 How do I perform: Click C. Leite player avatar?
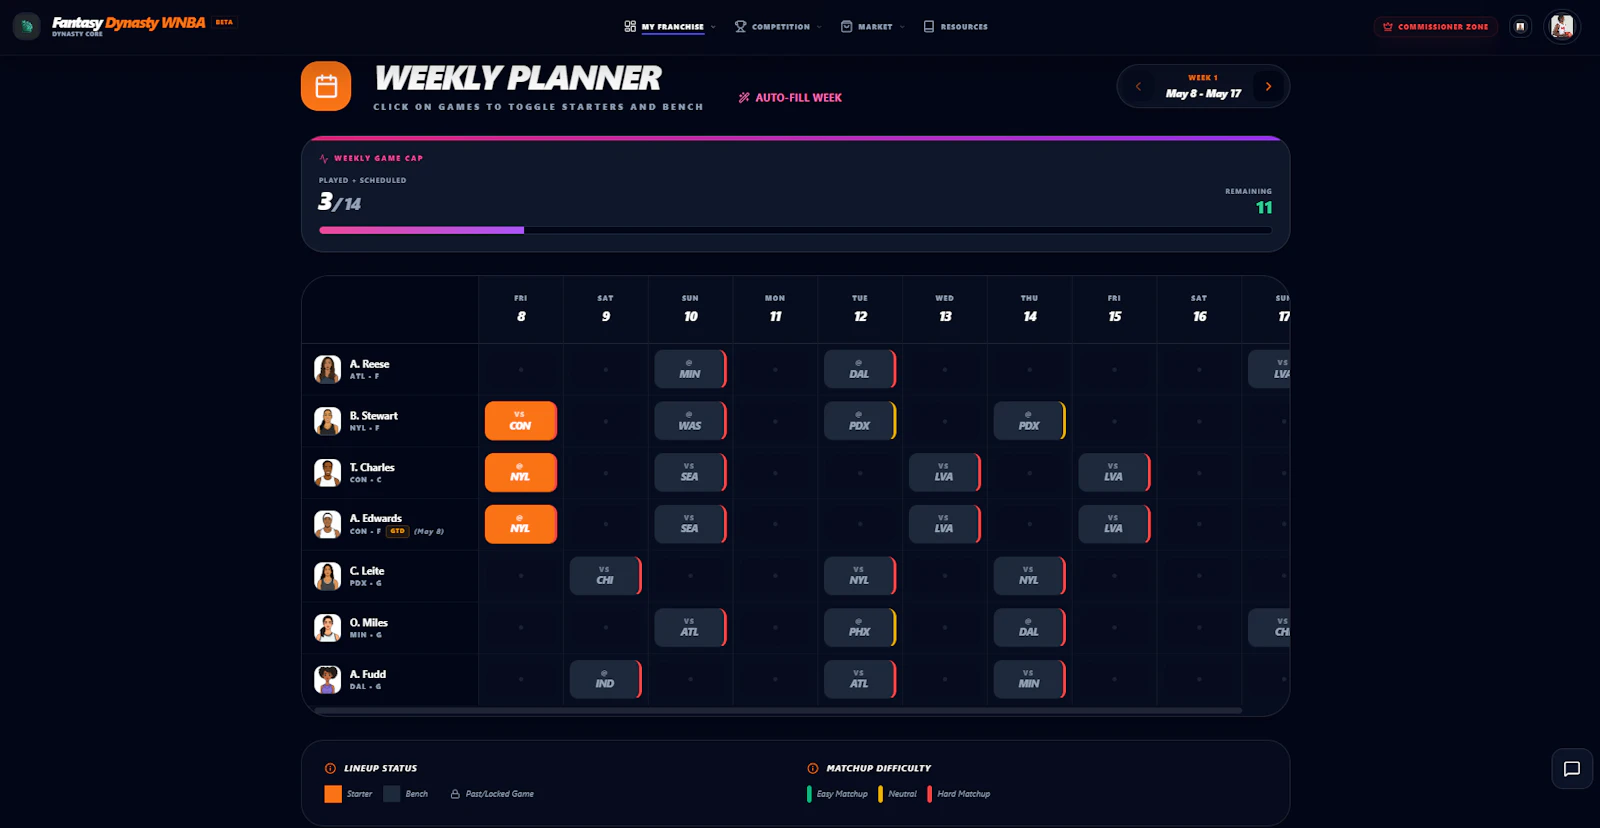(327, 576)
